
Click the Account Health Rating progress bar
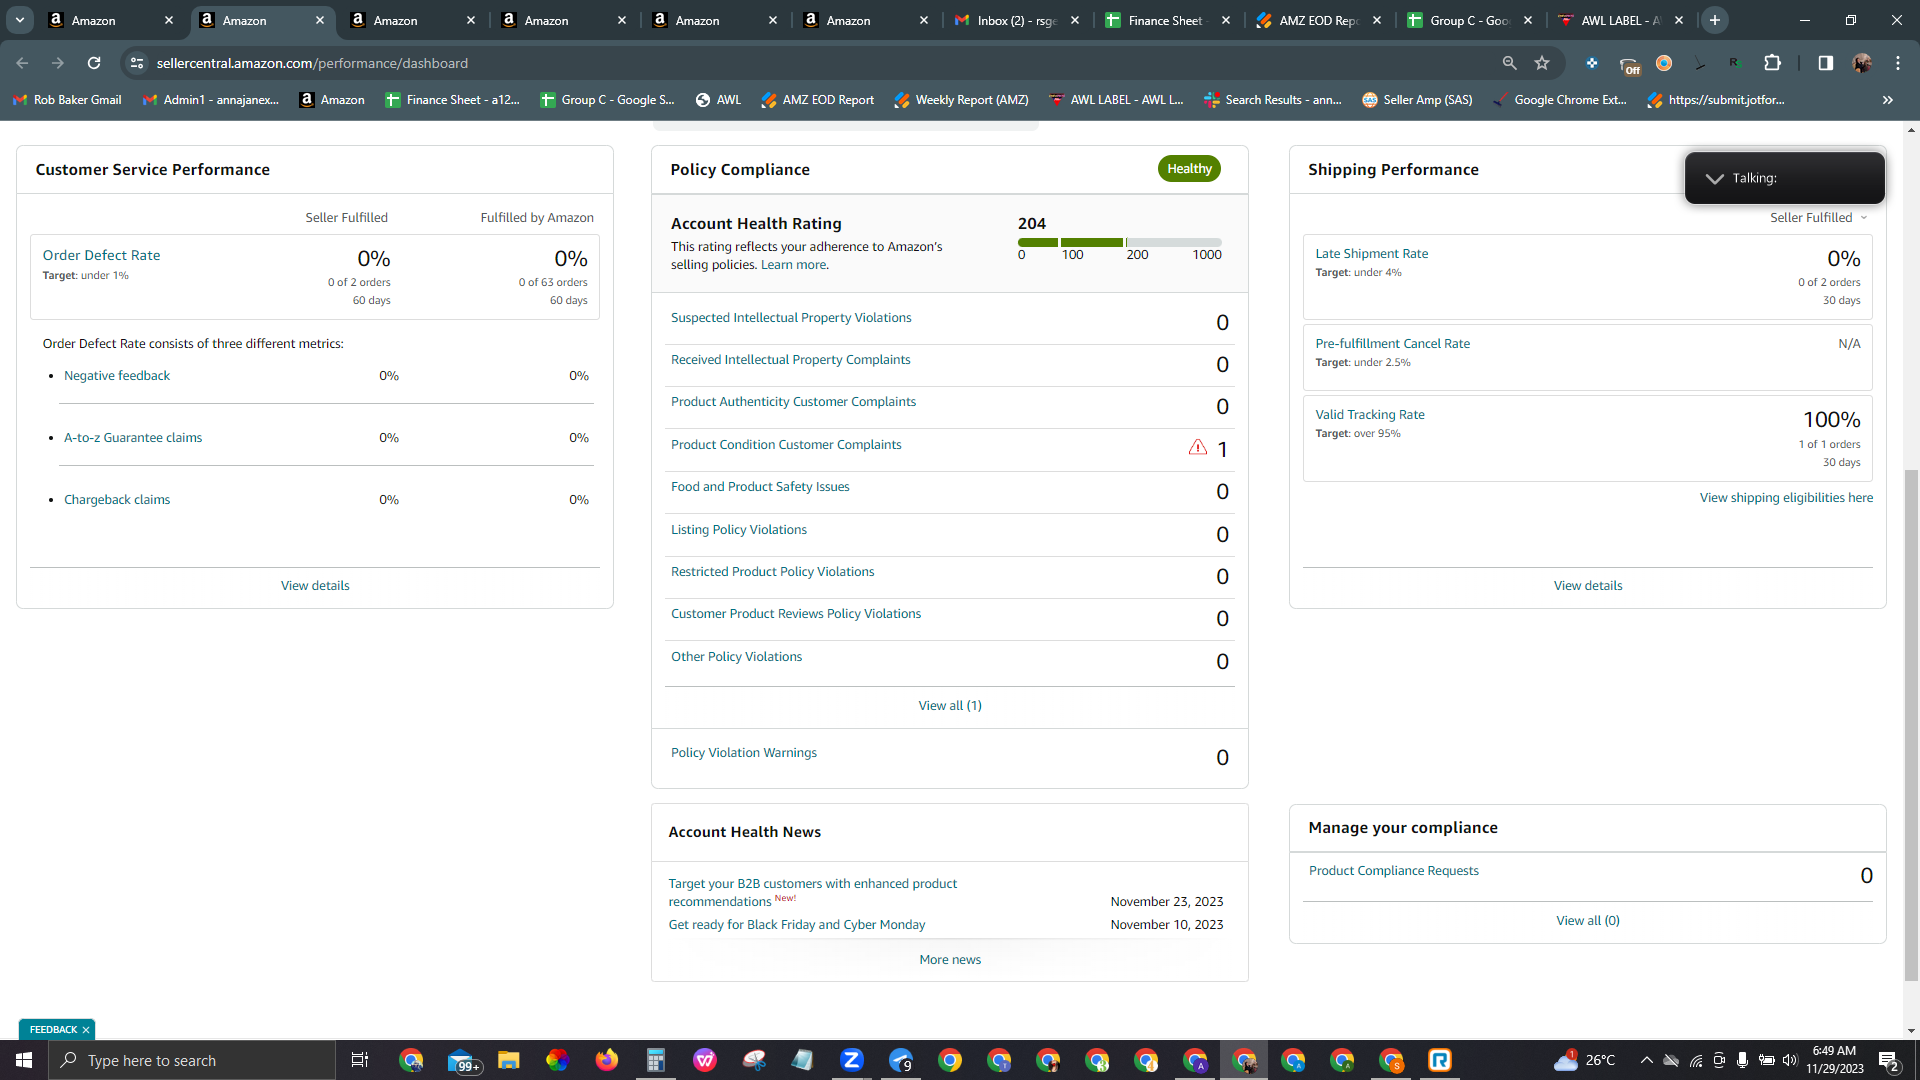click(1120, 242)
